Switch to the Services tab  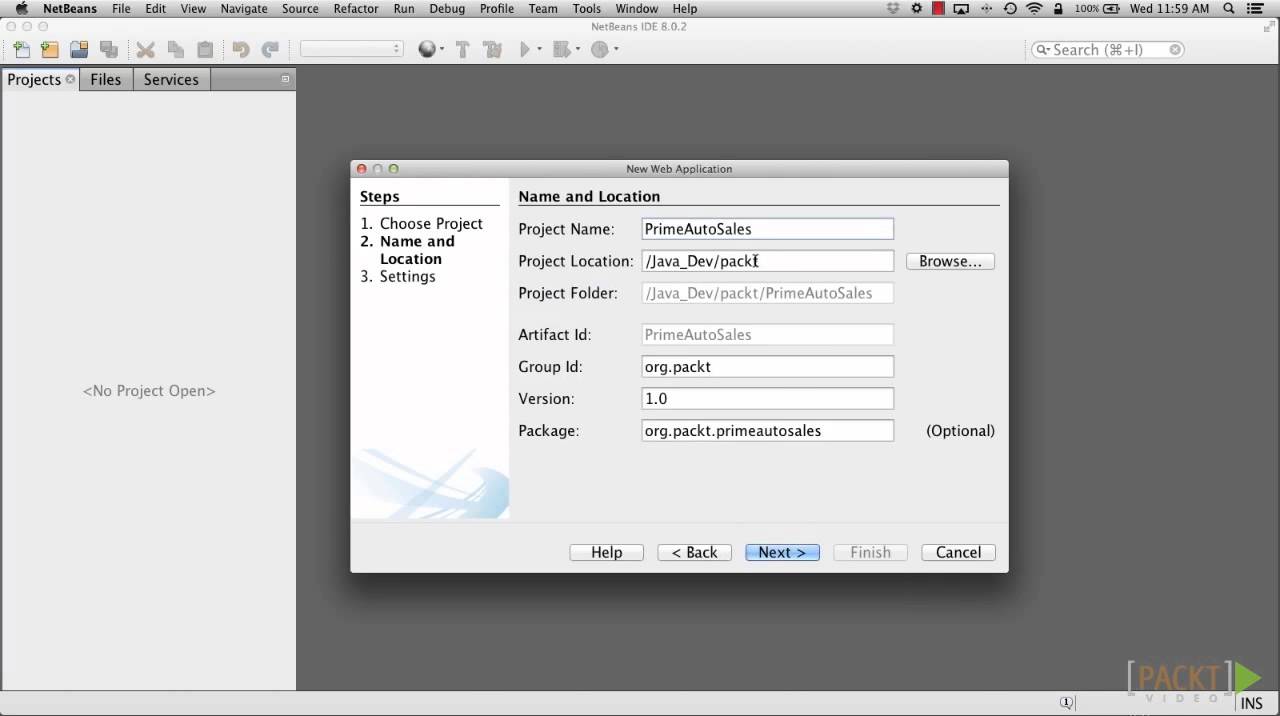(x=171, y=79)
